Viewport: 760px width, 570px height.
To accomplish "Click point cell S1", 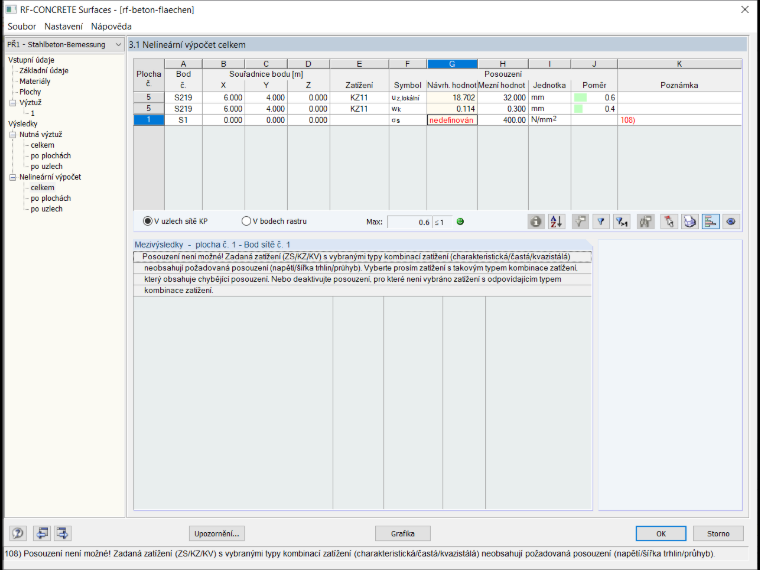I will pos(183,120).
